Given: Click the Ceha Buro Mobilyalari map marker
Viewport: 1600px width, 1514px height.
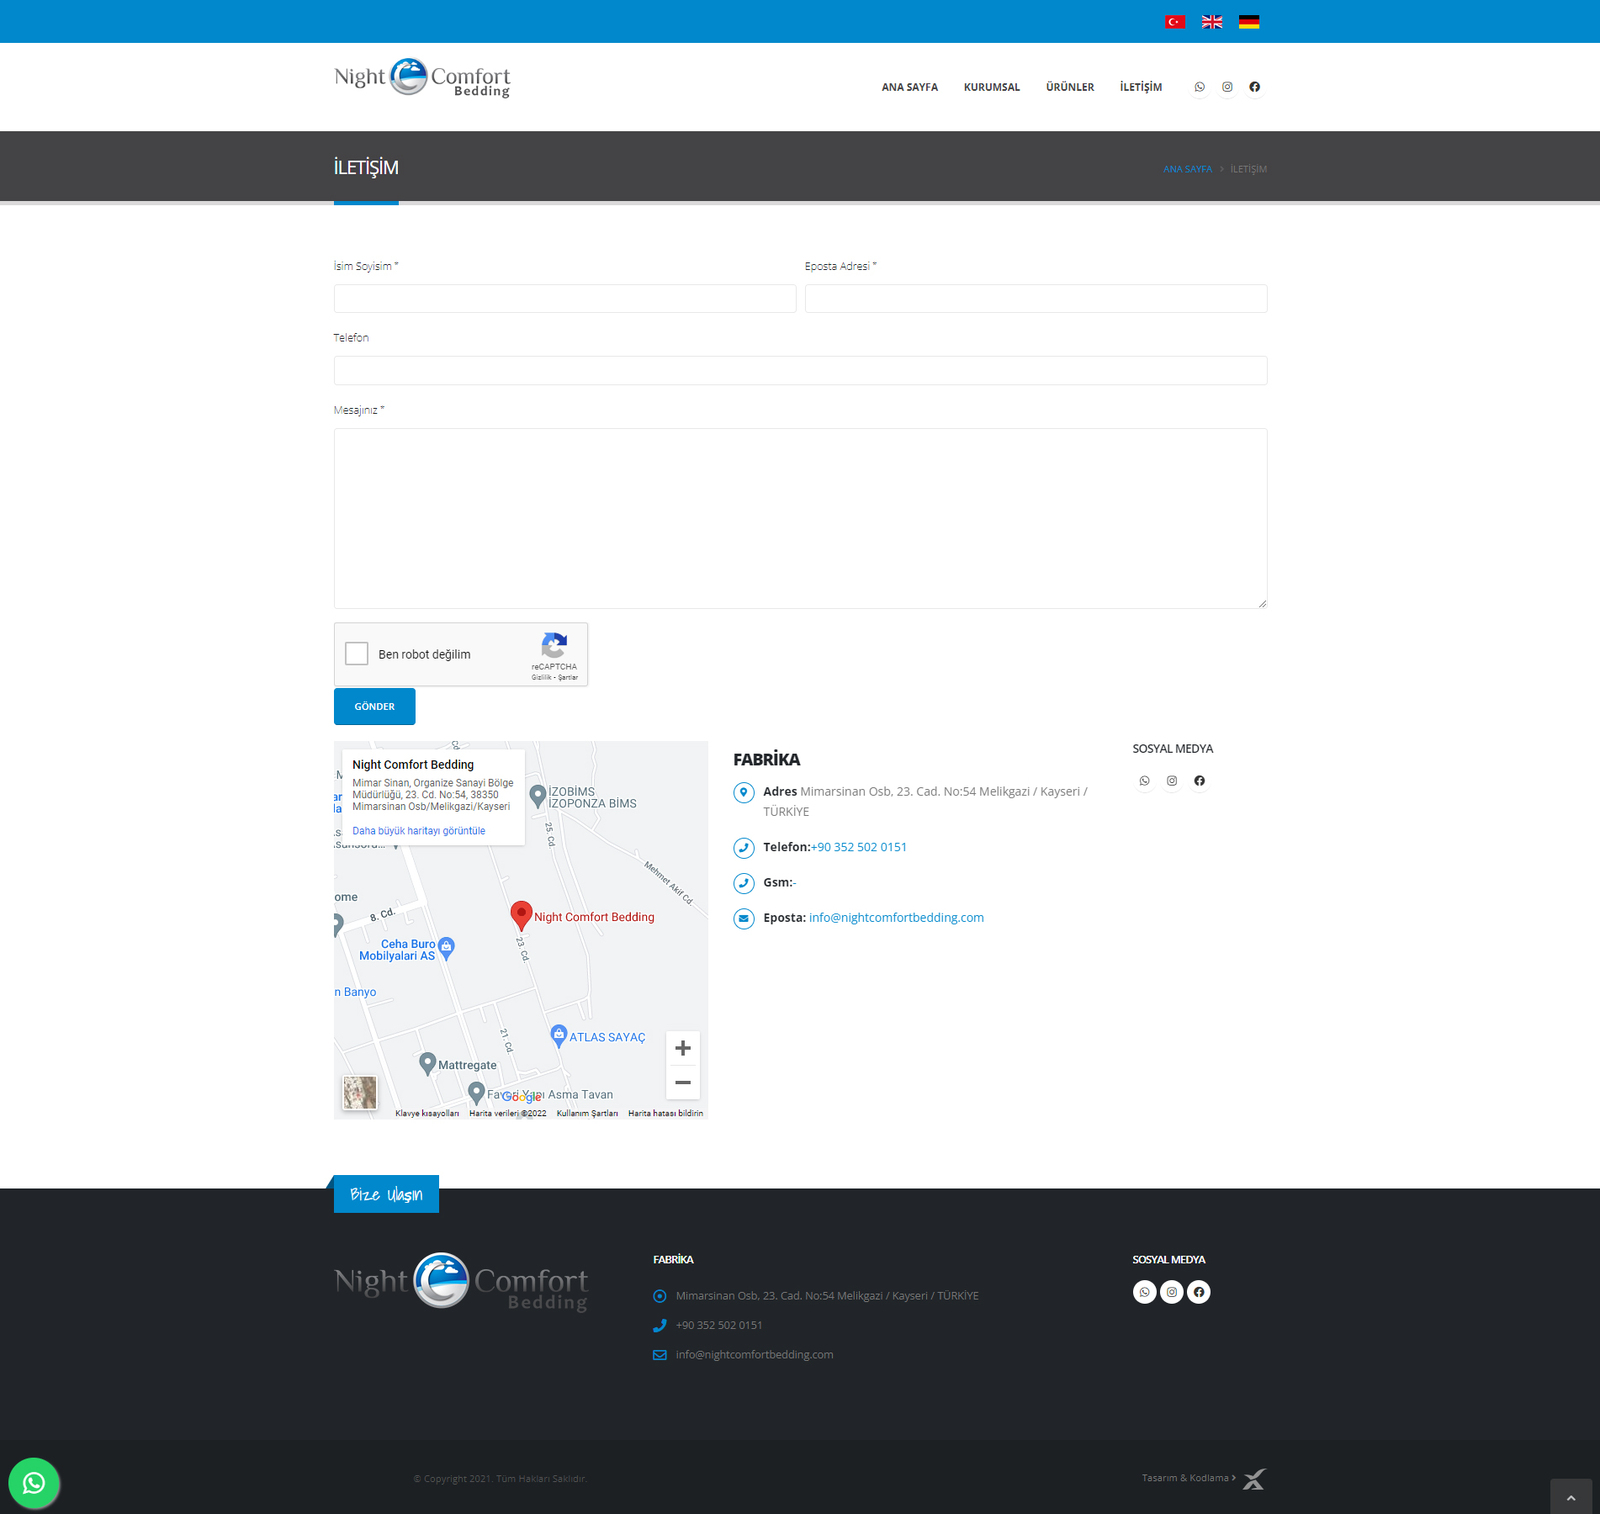Looking at the screenshot, I should [447, 947].
